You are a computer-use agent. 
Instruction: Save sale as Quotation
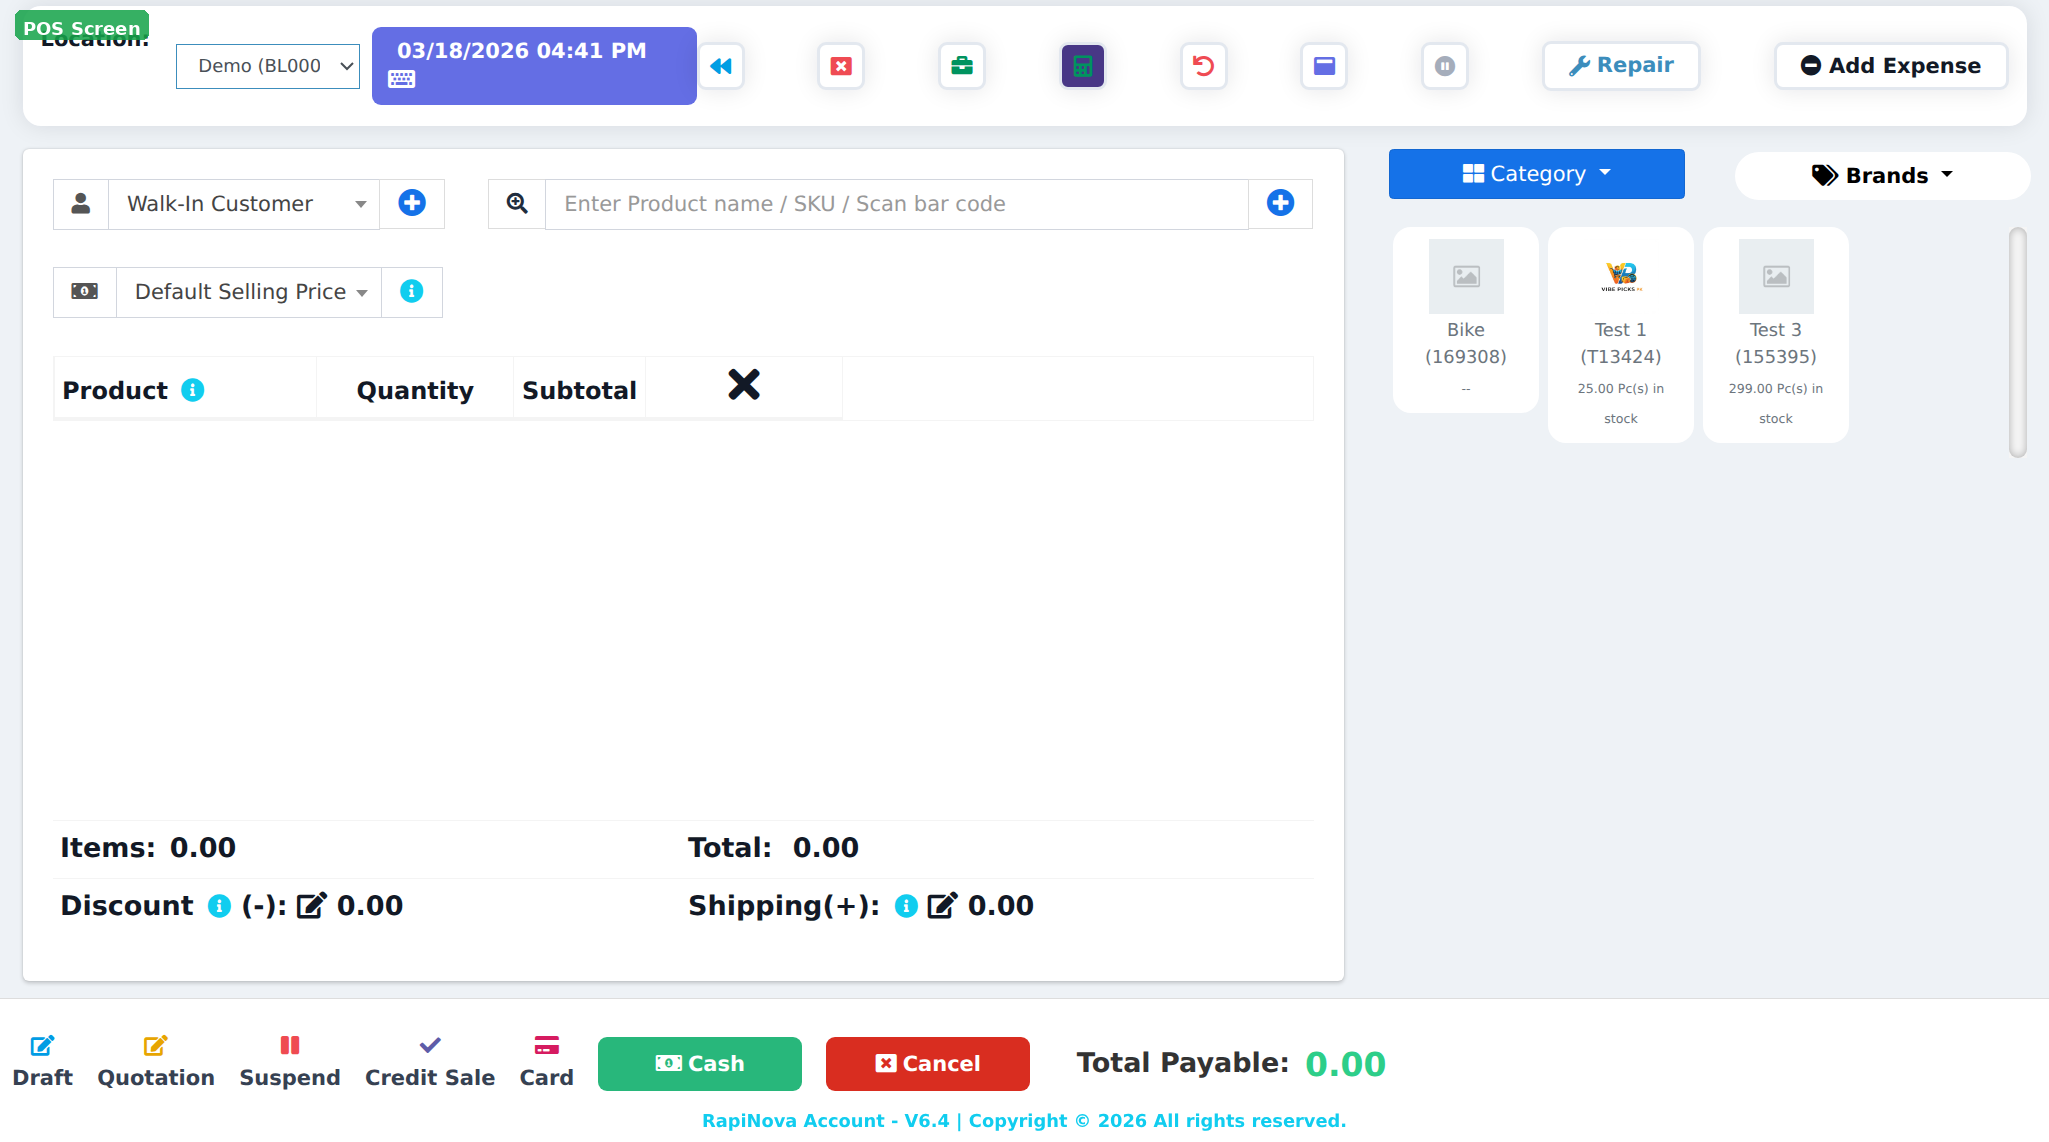[156, 1062]
